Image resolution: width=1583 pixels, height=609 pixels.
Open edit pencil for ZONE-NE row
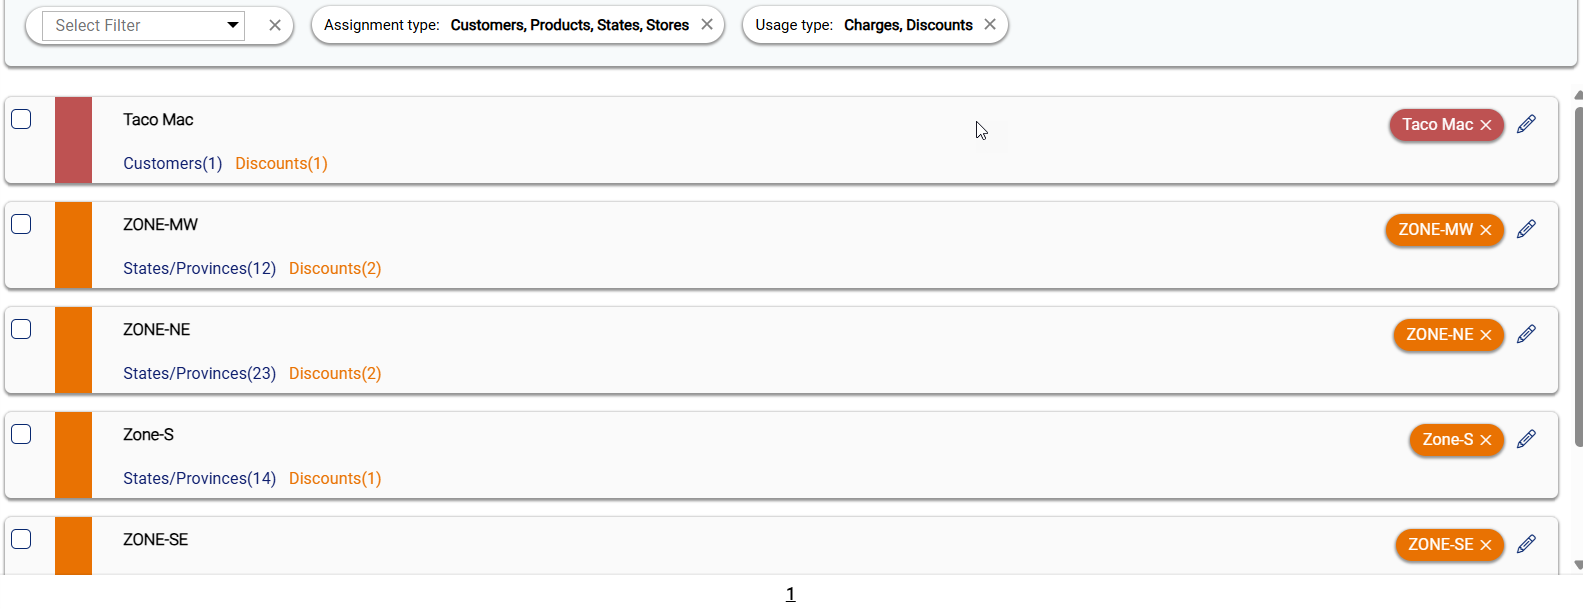tap(1526, 334)
